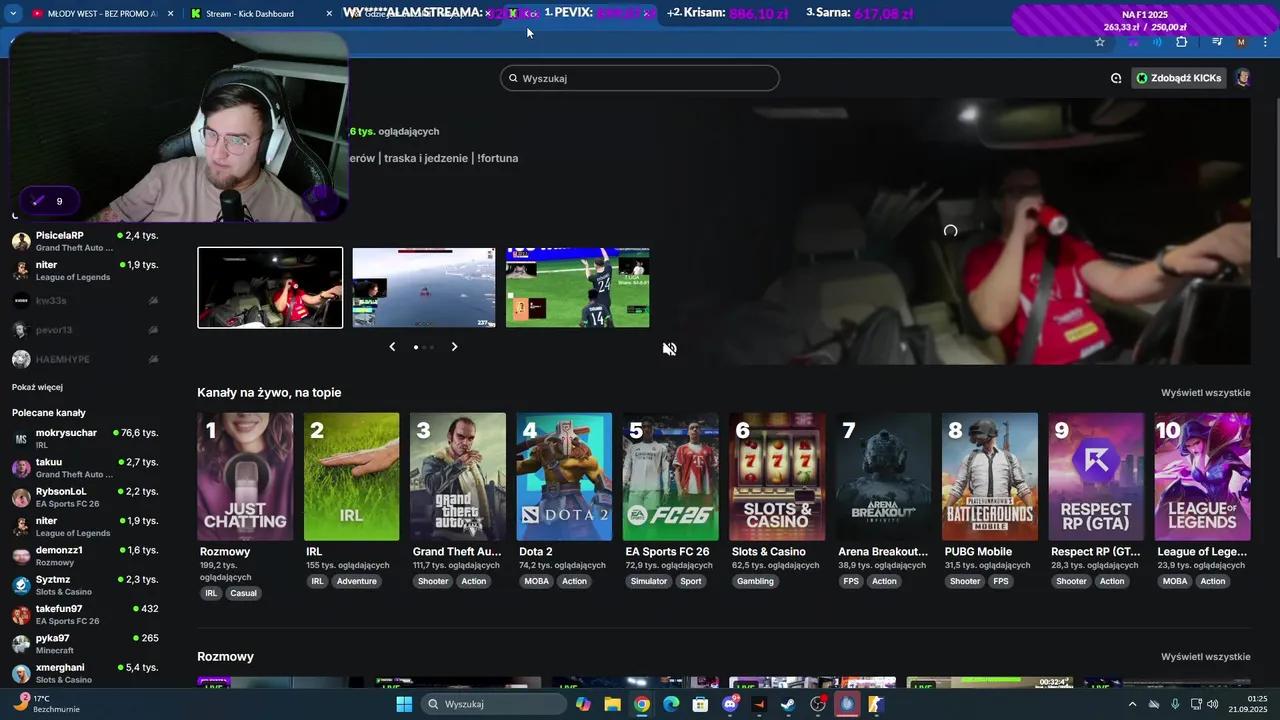Viewport: 1280px width, 720px height.
Task: Click the Gambling tag under Slots & Casino
Action: coord(755,581)
